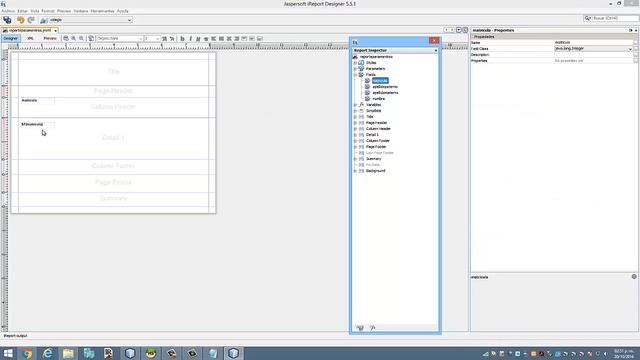Click the Description property value field

coord(593,55)
